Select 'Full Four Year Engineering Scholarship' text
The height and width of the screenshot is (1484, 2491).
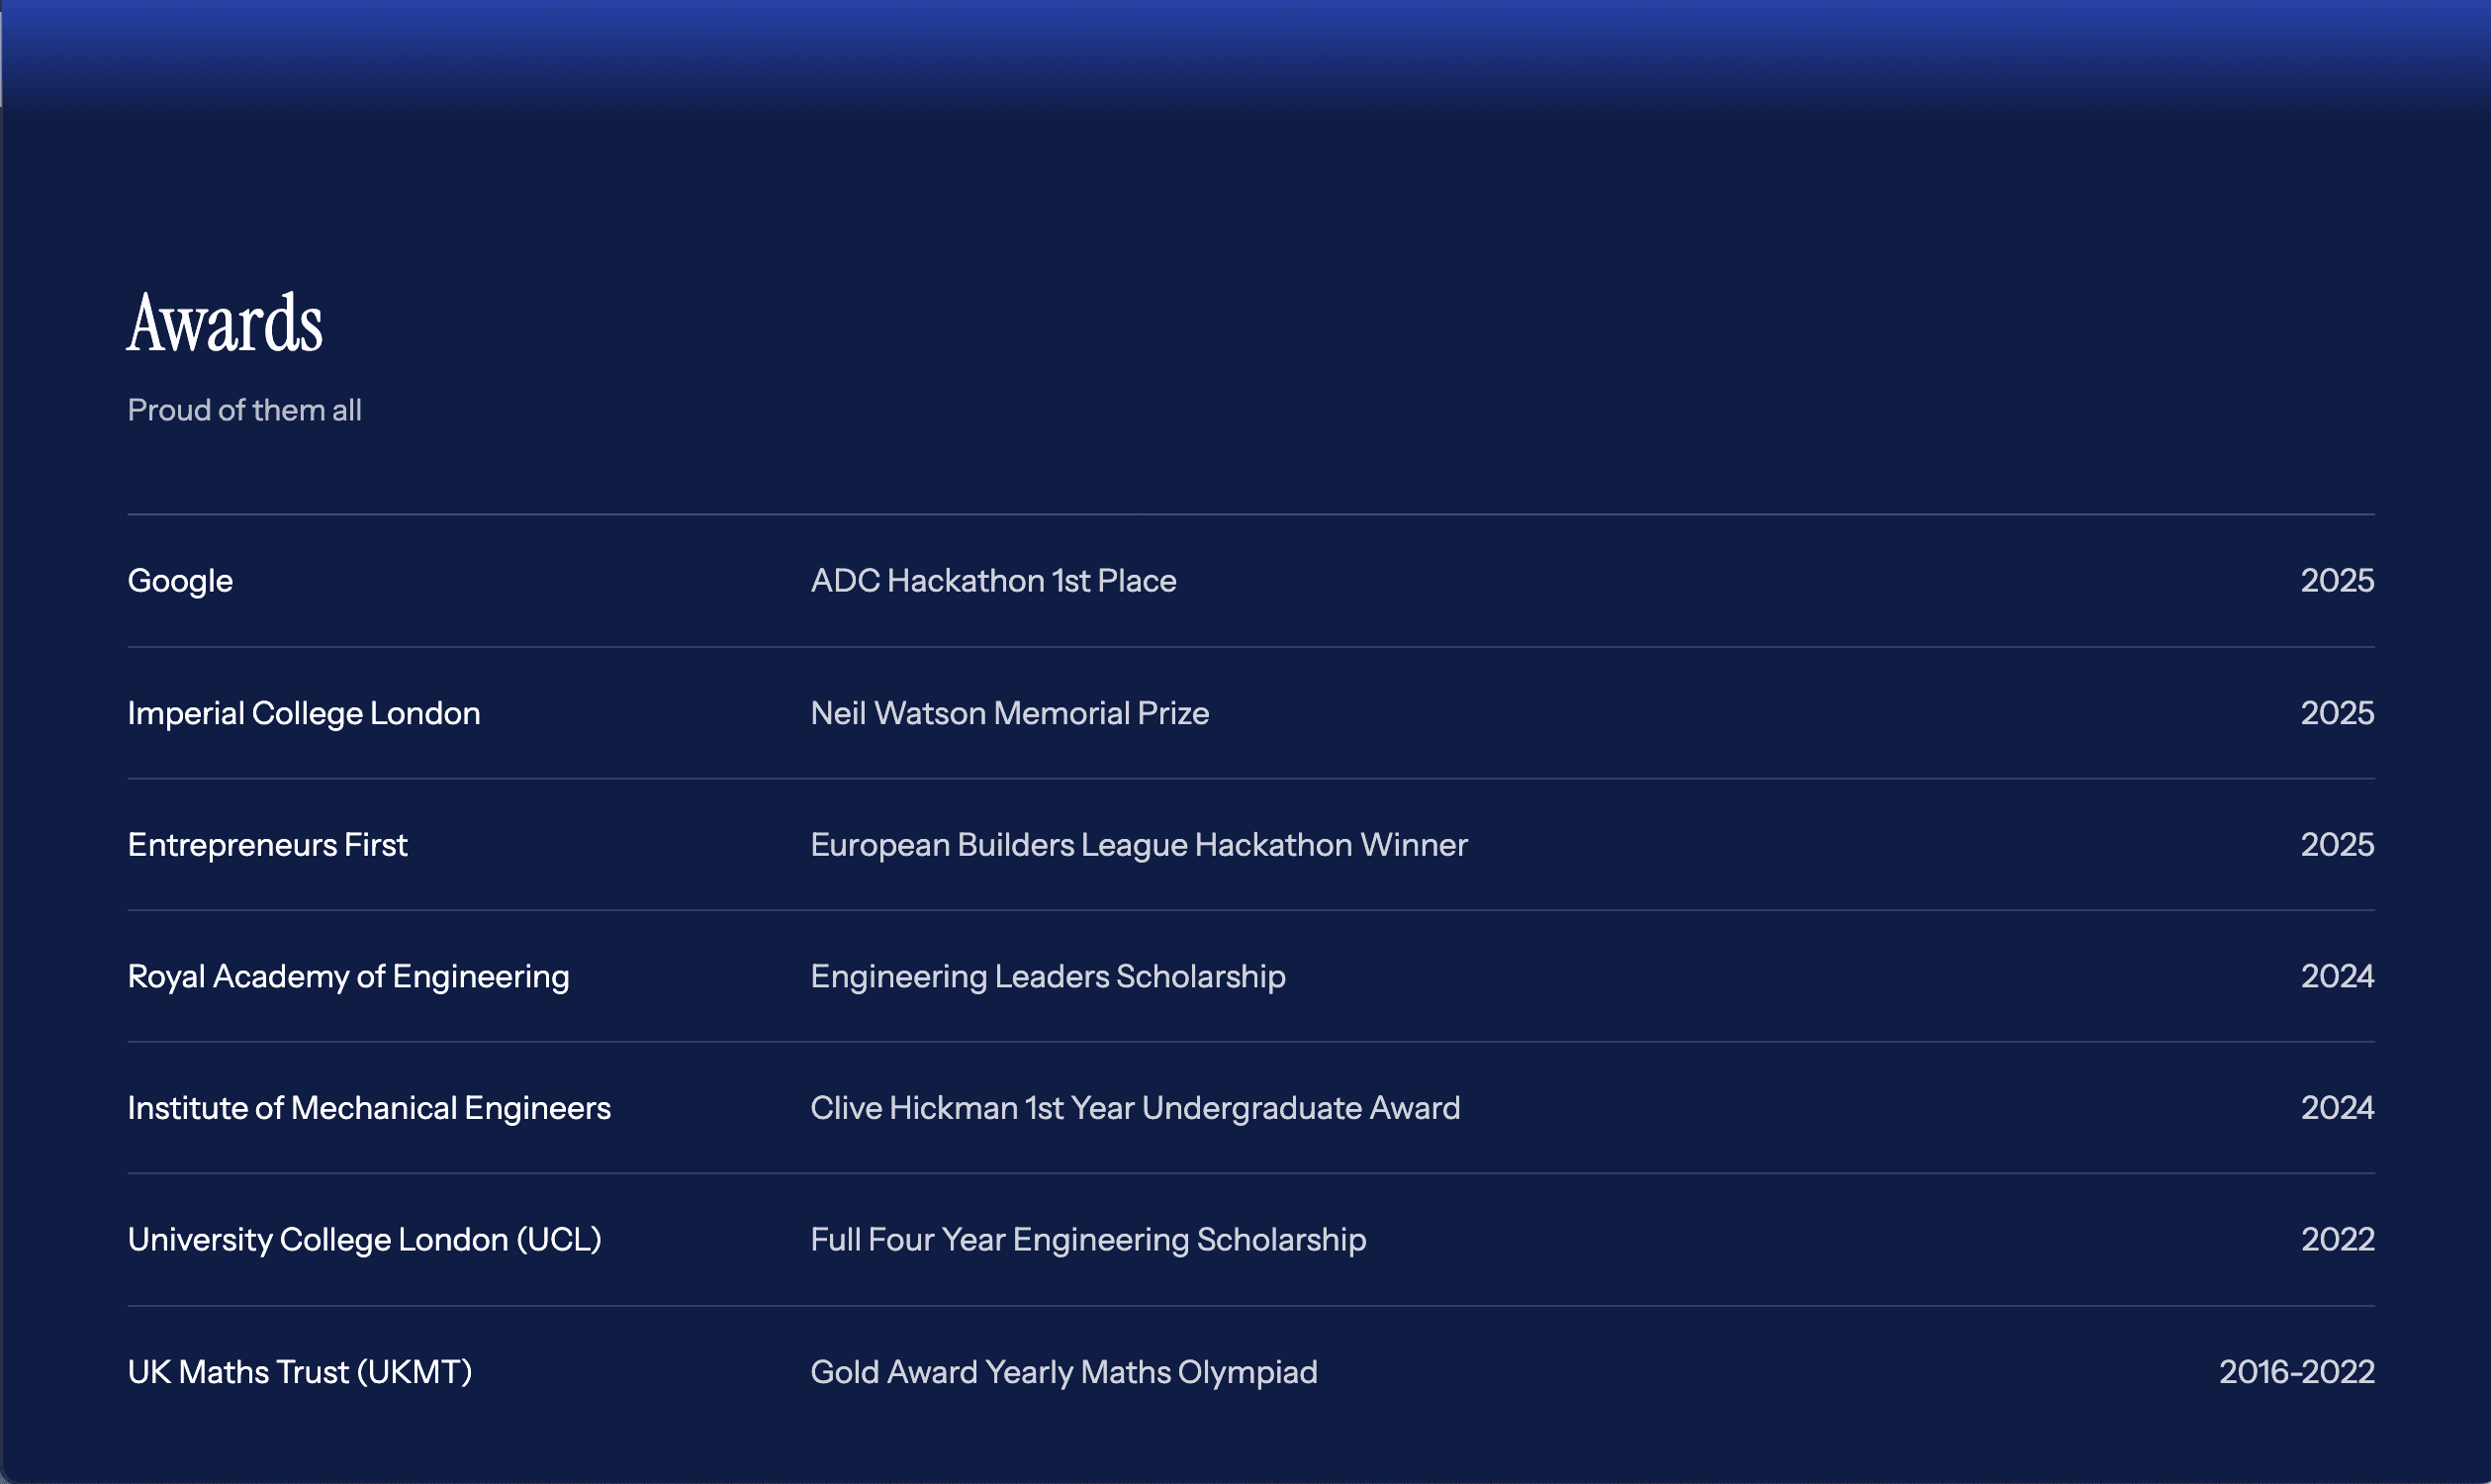tap(1088, 1240)
